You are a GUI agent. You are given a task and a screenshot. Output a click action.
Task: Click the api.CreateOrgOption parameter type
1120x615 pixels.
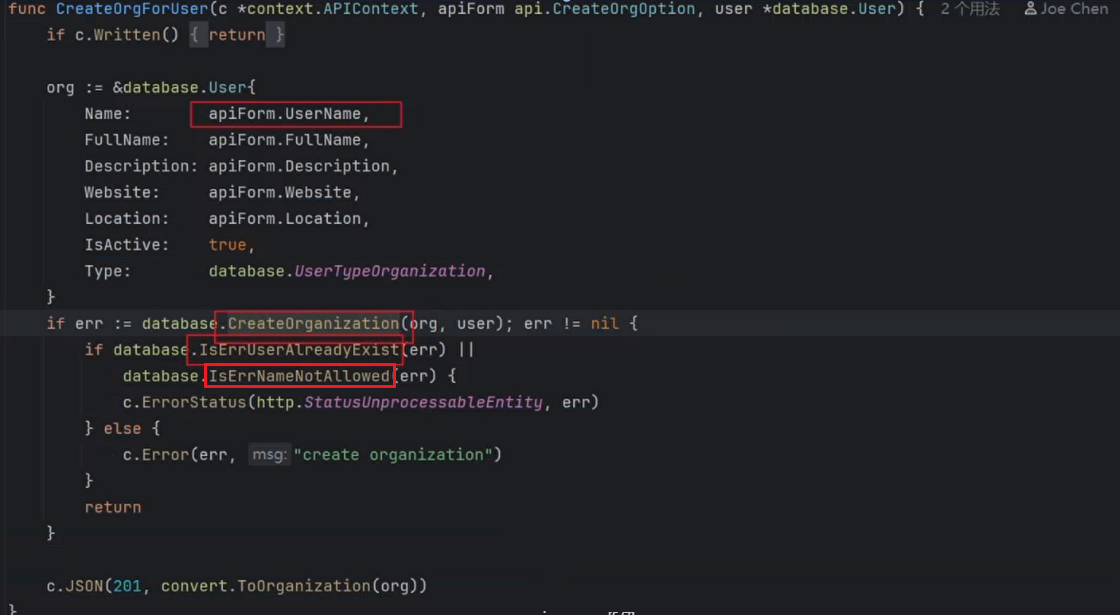604,9
